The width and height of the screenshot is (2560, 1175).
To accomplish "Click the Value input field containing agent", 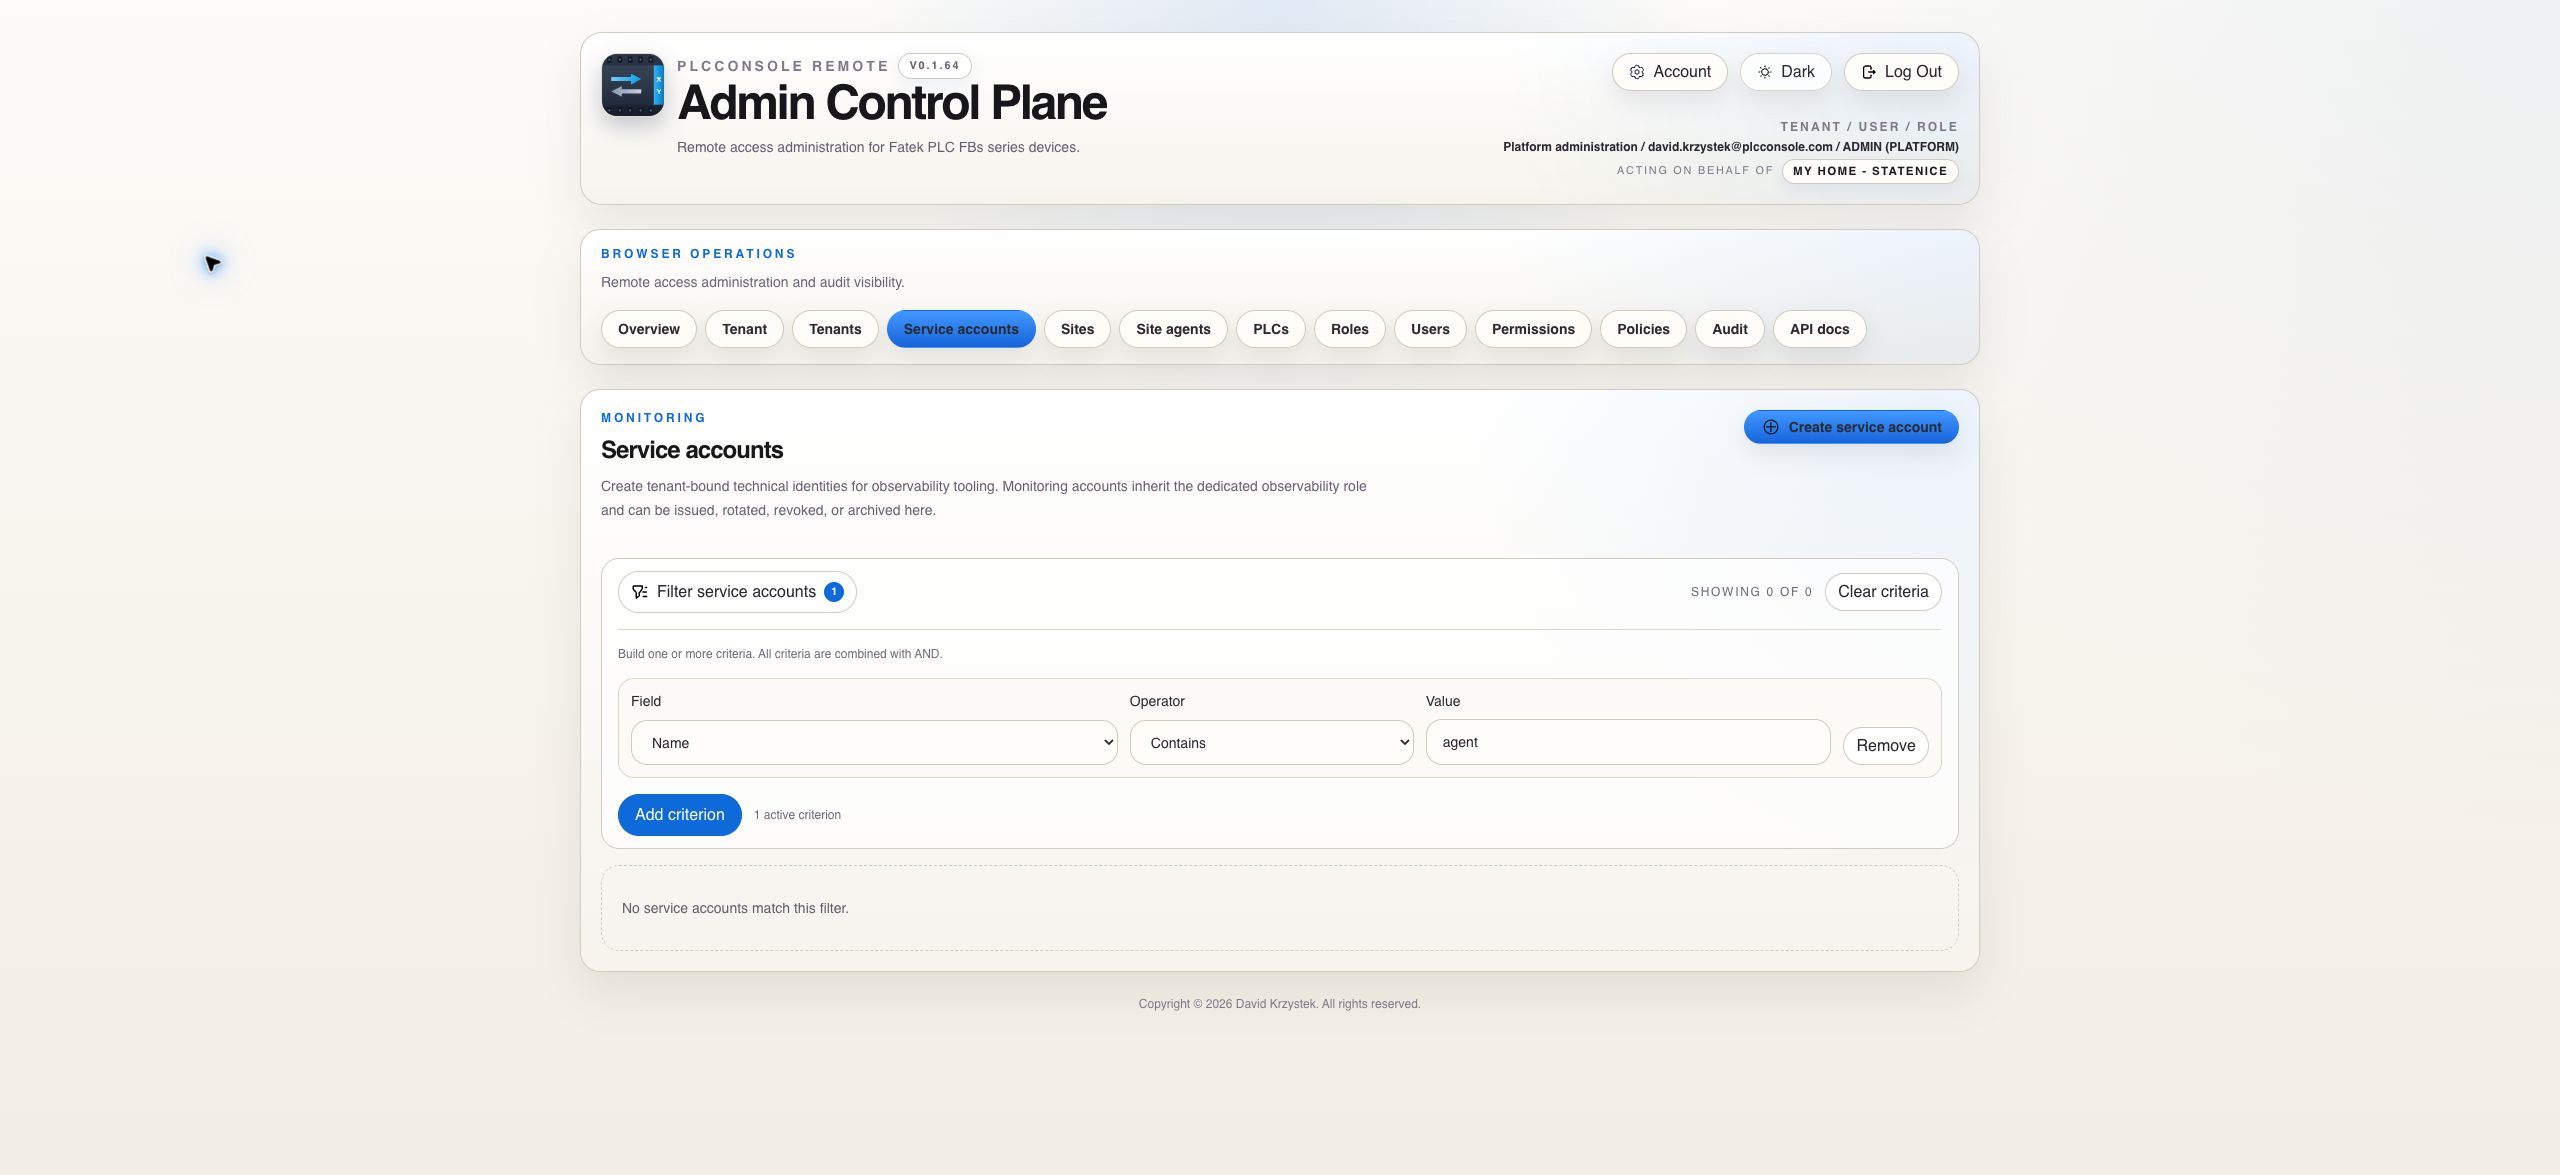I will pyautogui.click(x=1628, y=742).
